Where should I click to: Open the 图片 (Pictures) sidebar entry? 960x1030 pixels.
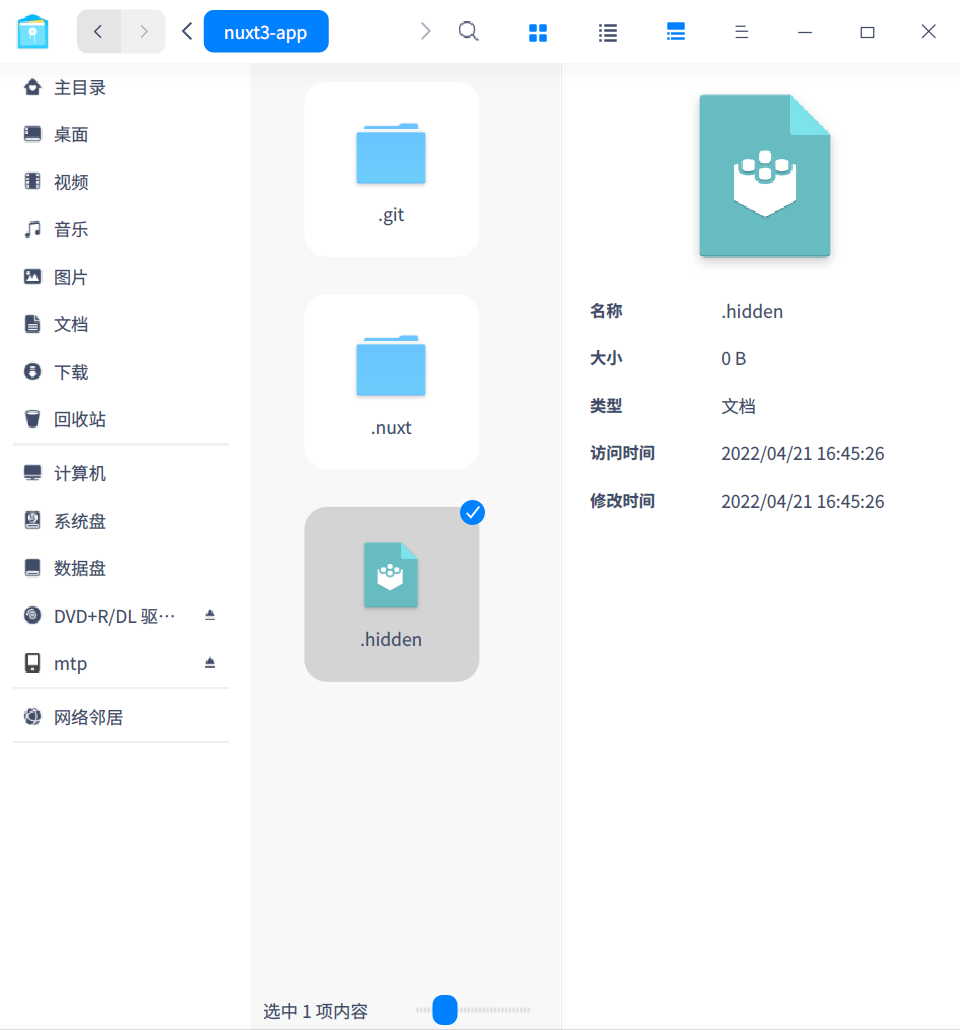point(68,276)
